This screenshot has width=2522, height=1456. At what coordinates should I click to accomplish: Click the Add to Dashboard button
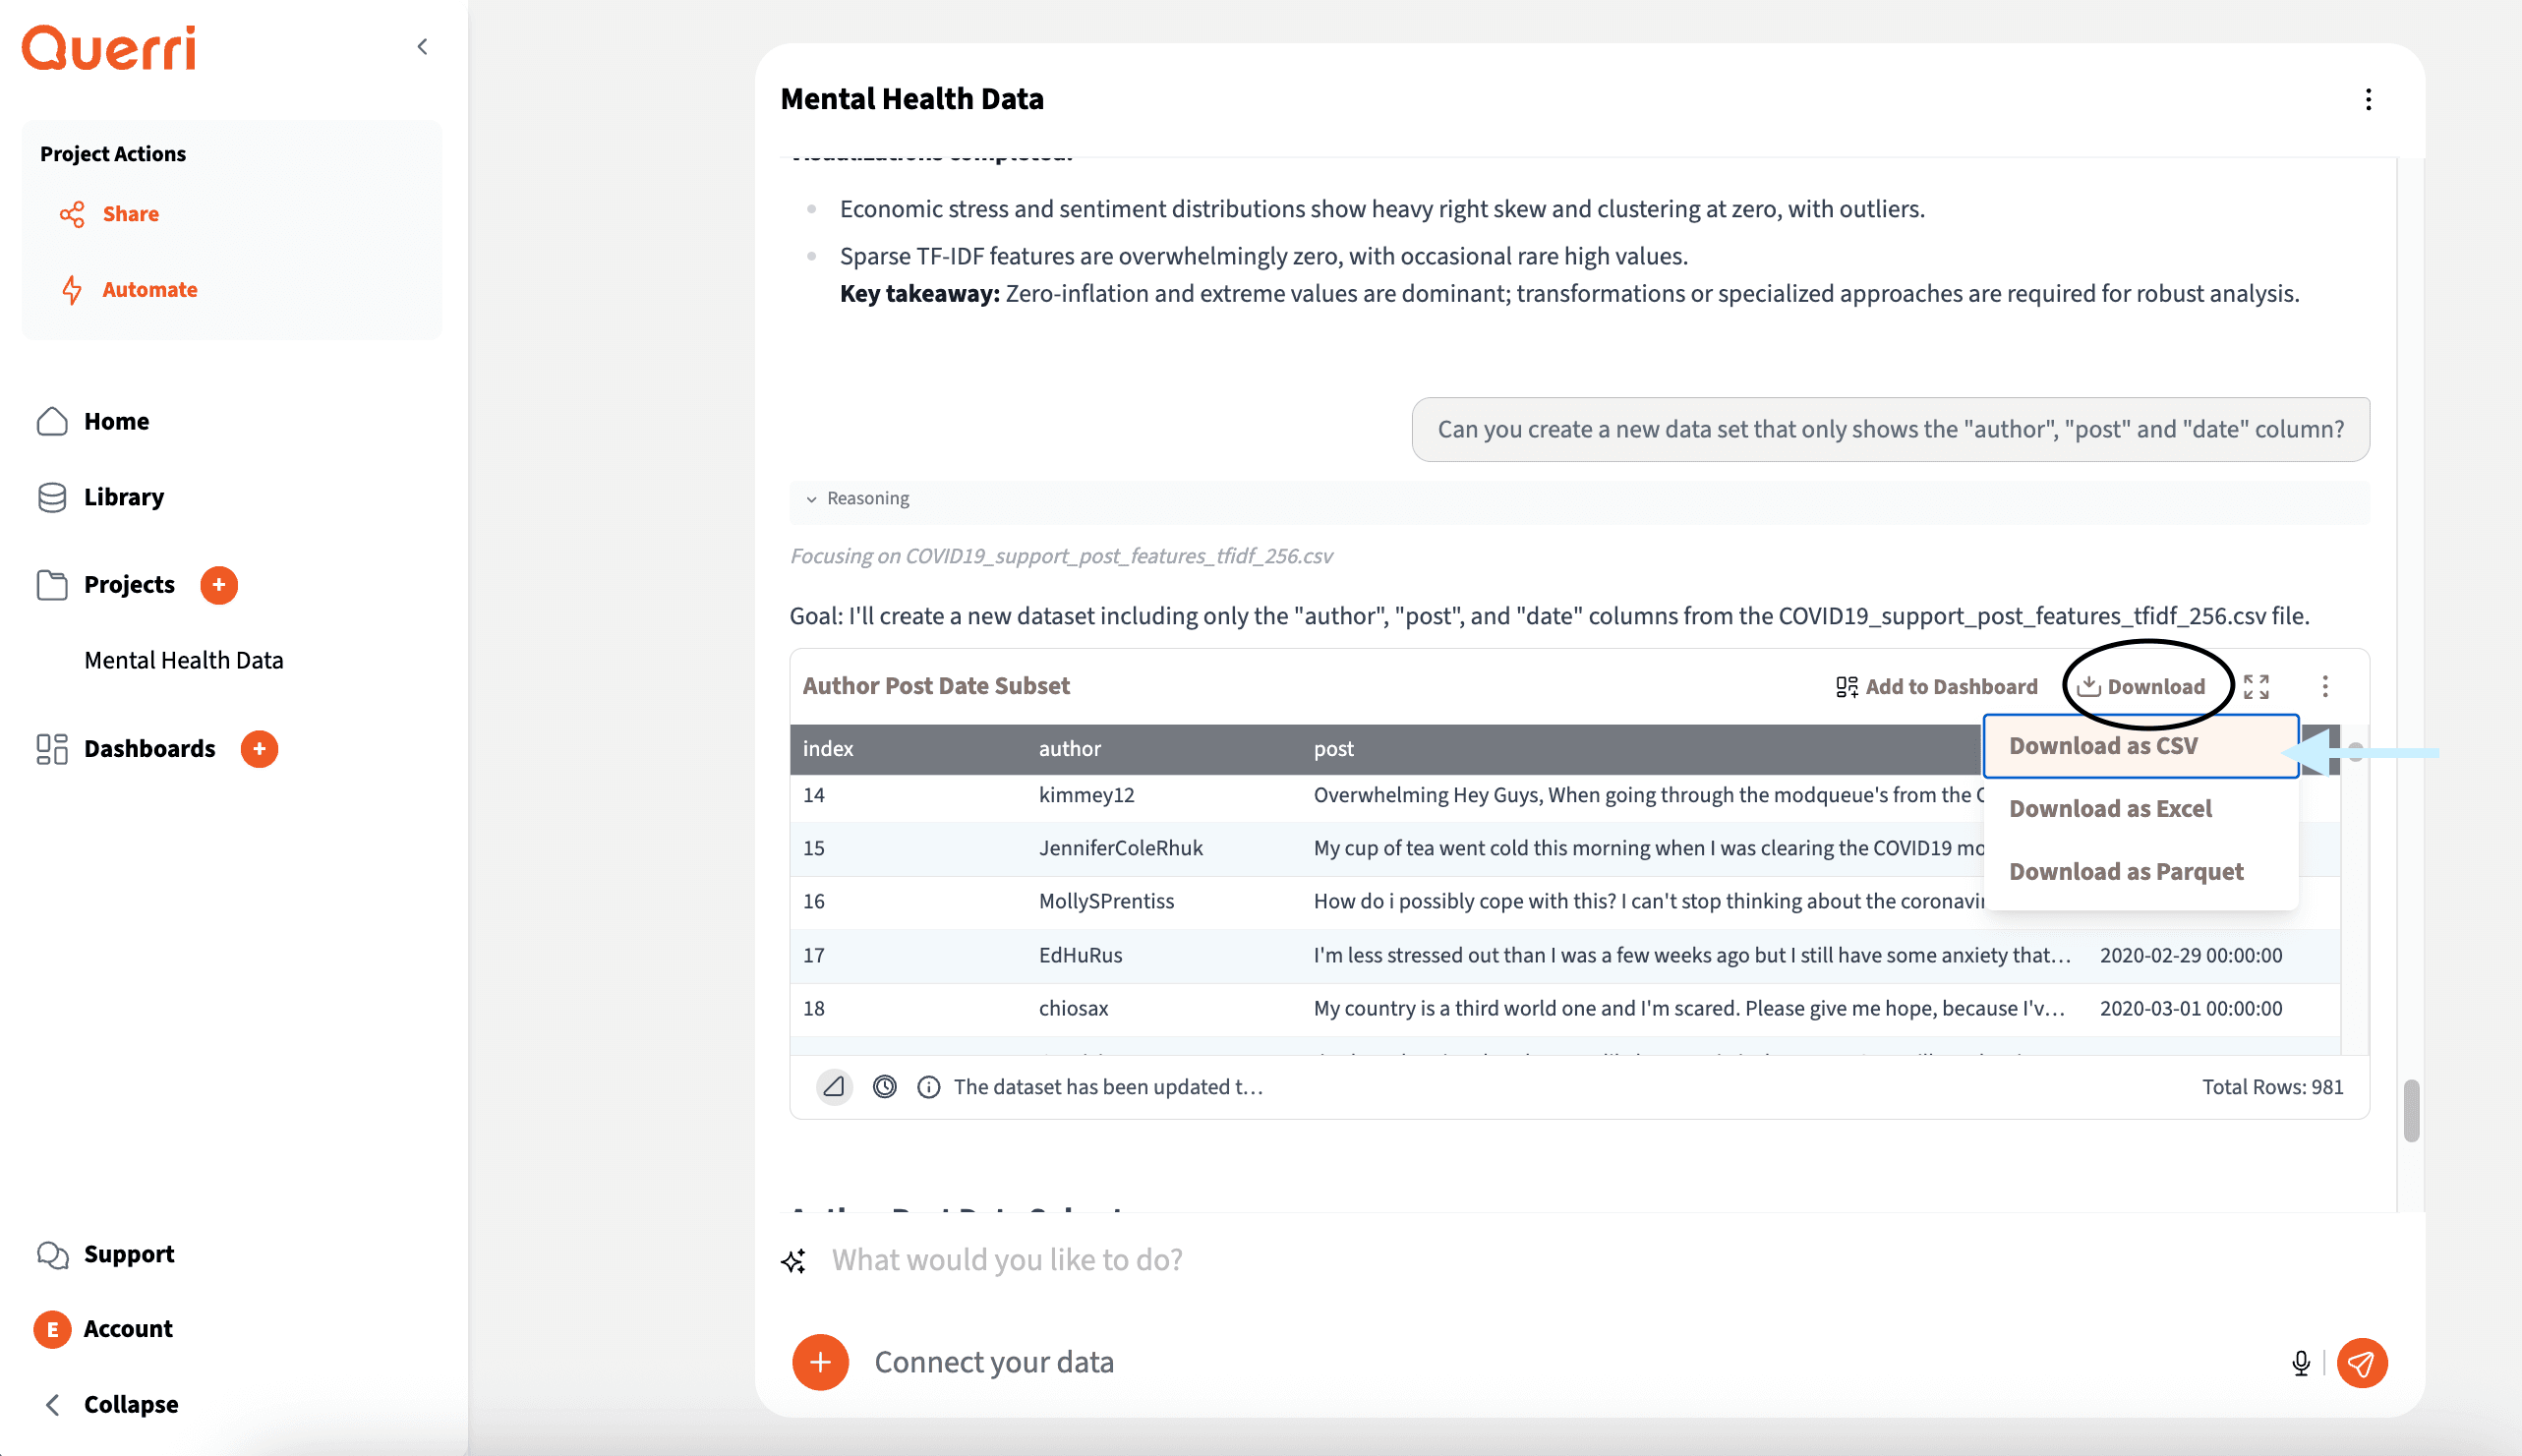click(1936, 686)
